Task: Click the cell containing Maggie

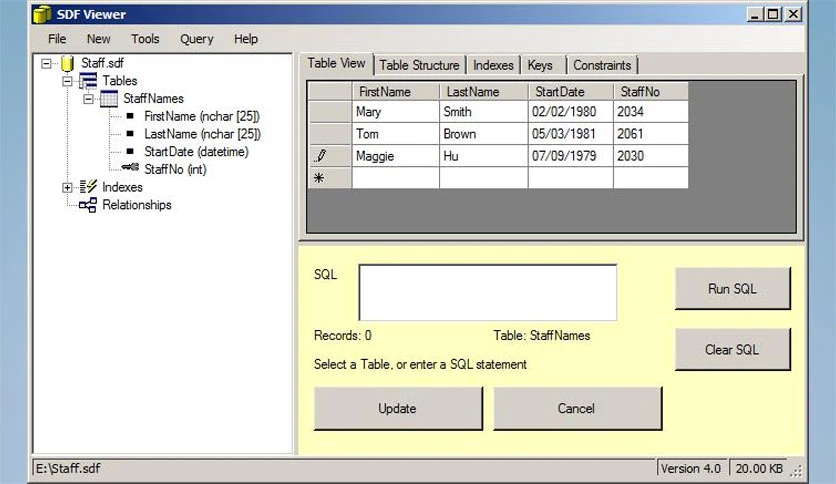Action: pos(396,156)
